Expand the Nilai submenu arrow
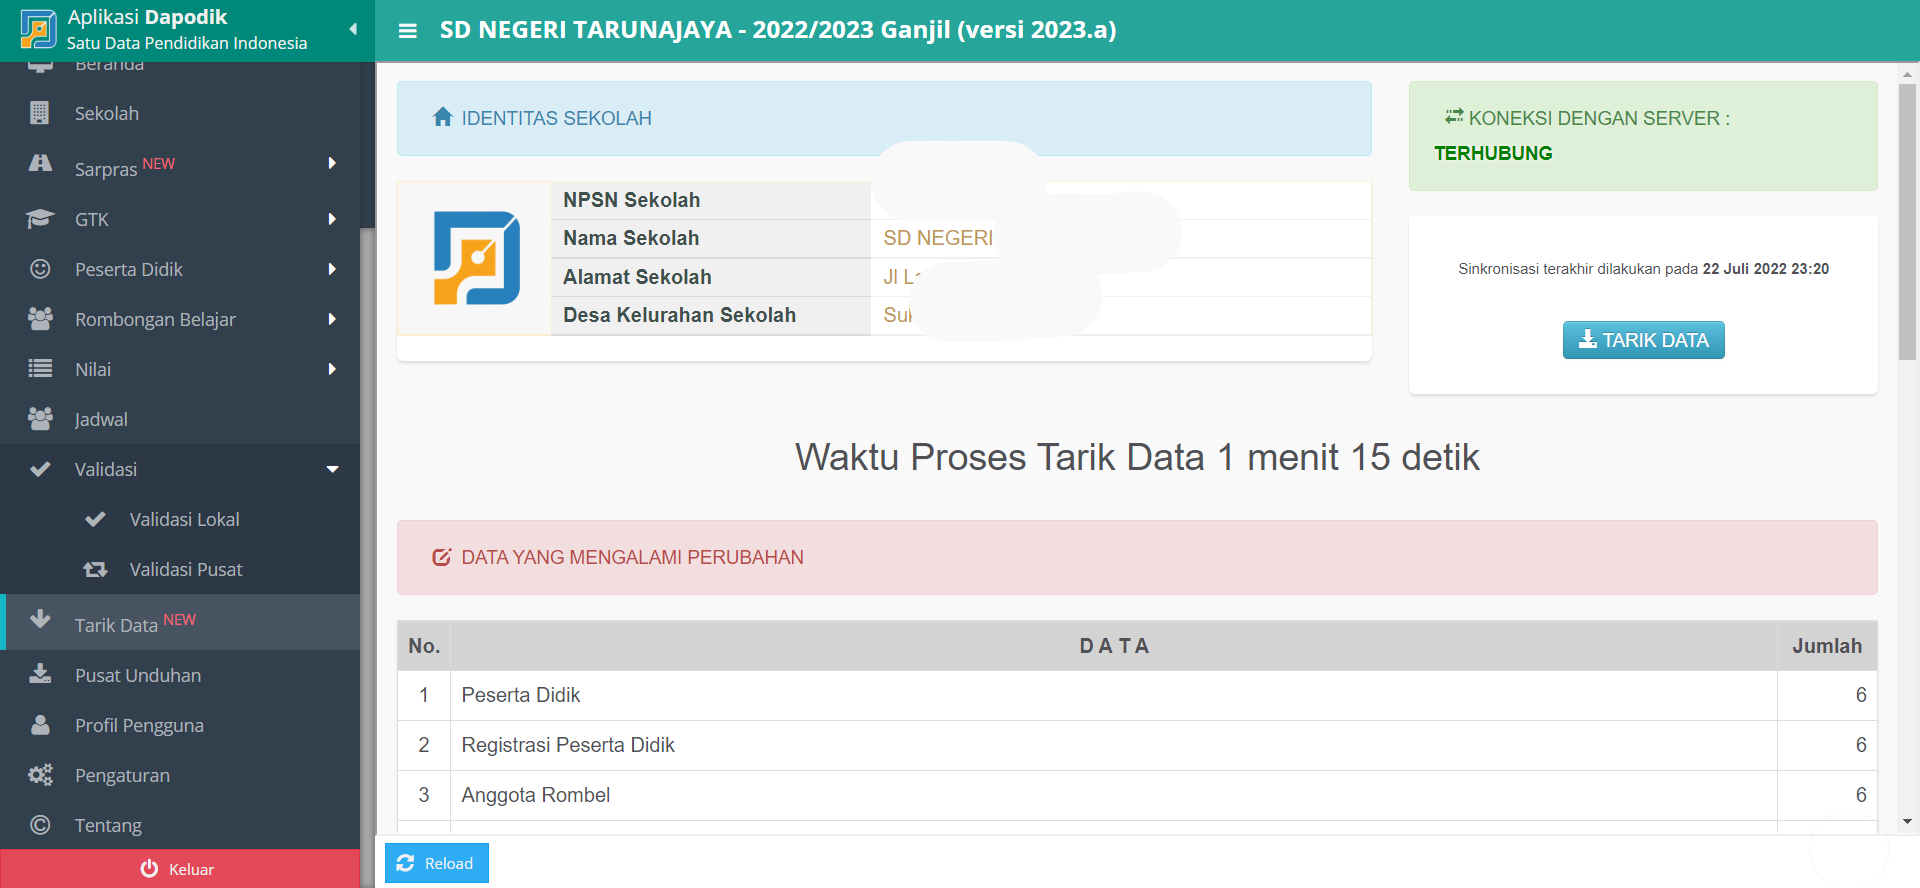 point(332,369)
